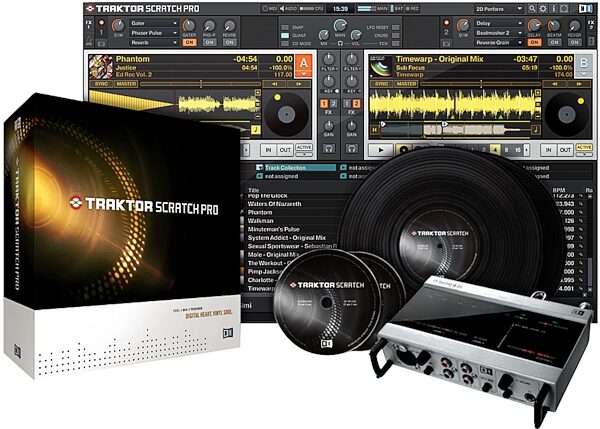The height and width of the screenshot is (429, 600).
Task: Click the play button on deck B
Action: coord(380,150)
